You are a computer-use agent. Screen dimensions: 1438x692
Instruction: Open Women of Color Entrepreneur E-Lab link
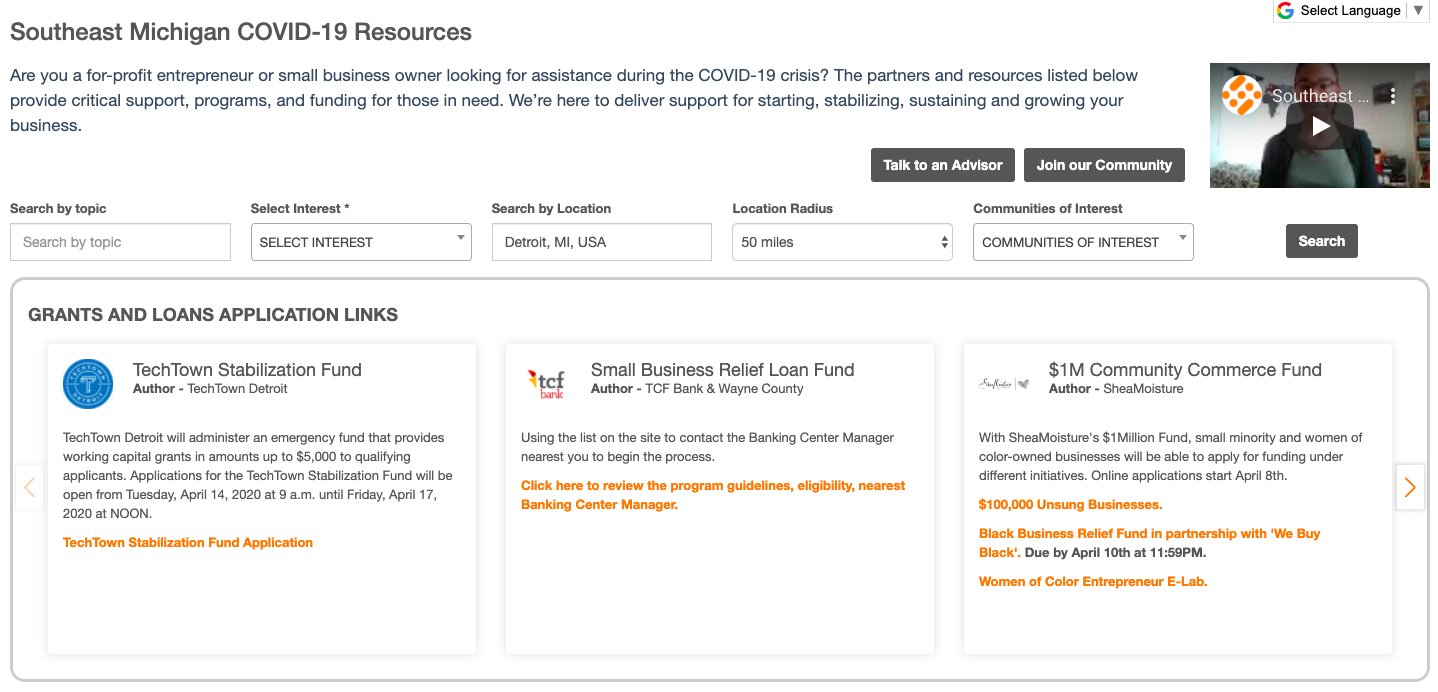coord(1093,581)
